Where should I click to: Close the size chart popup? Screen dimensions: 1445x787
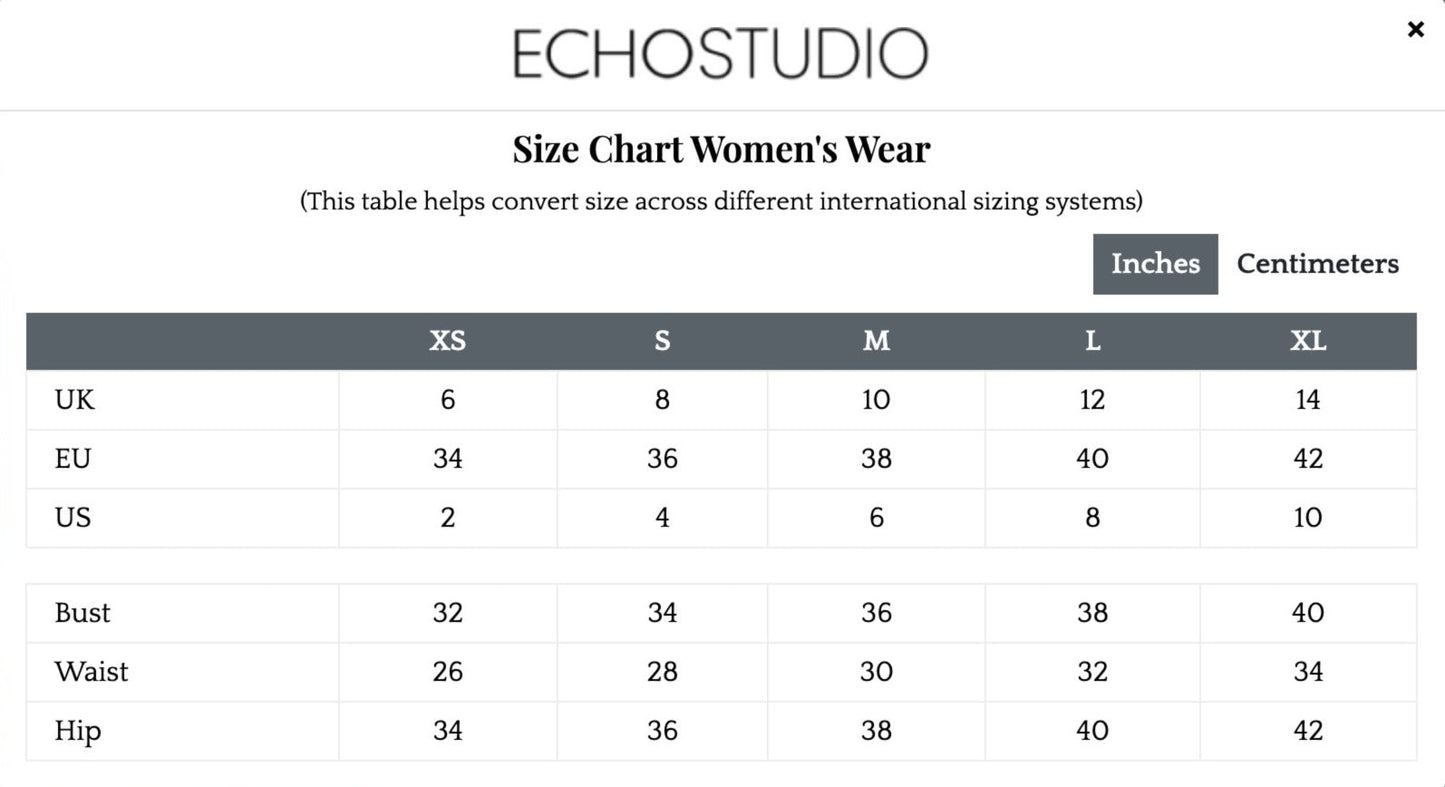1415,30
